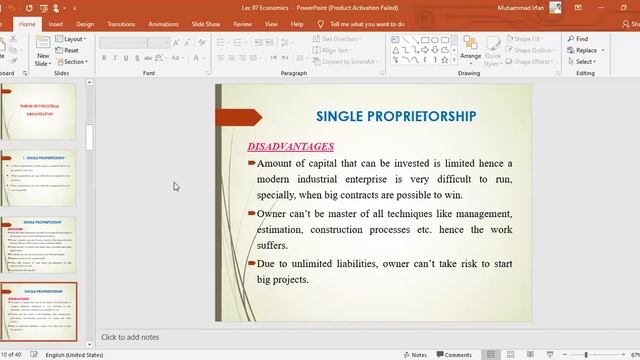Toggle Strikethrough formatting
This screenshot has height=360, width=640.
click(148, 58)
